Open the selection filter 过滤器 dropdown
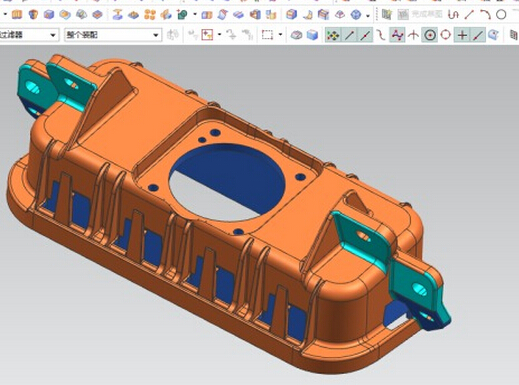Image resolution: width=519 pixels, height=385 pixels. tap(28, 35)
